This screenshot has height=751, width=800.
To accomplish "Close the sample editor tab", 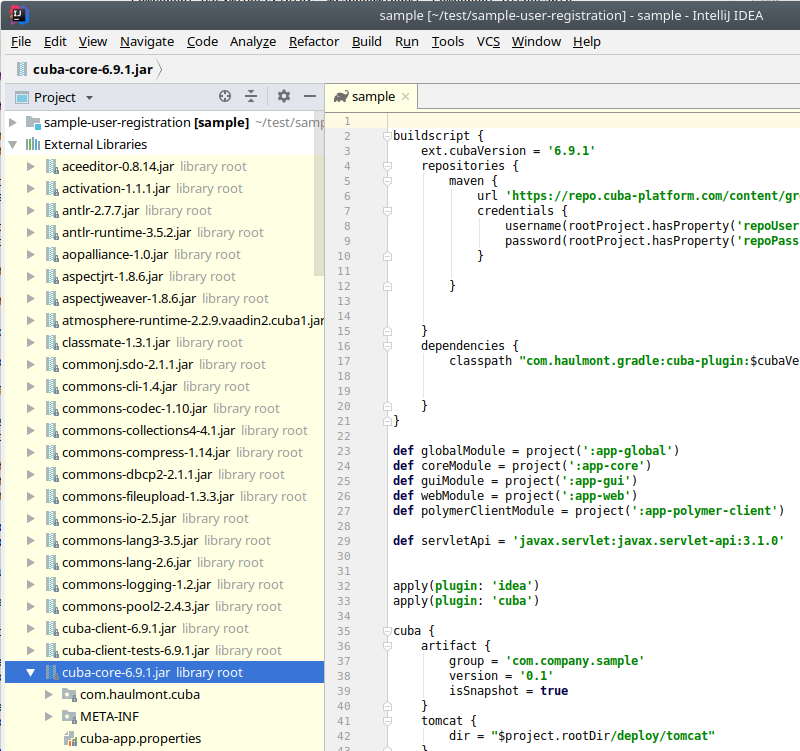I will coord(406,96).
